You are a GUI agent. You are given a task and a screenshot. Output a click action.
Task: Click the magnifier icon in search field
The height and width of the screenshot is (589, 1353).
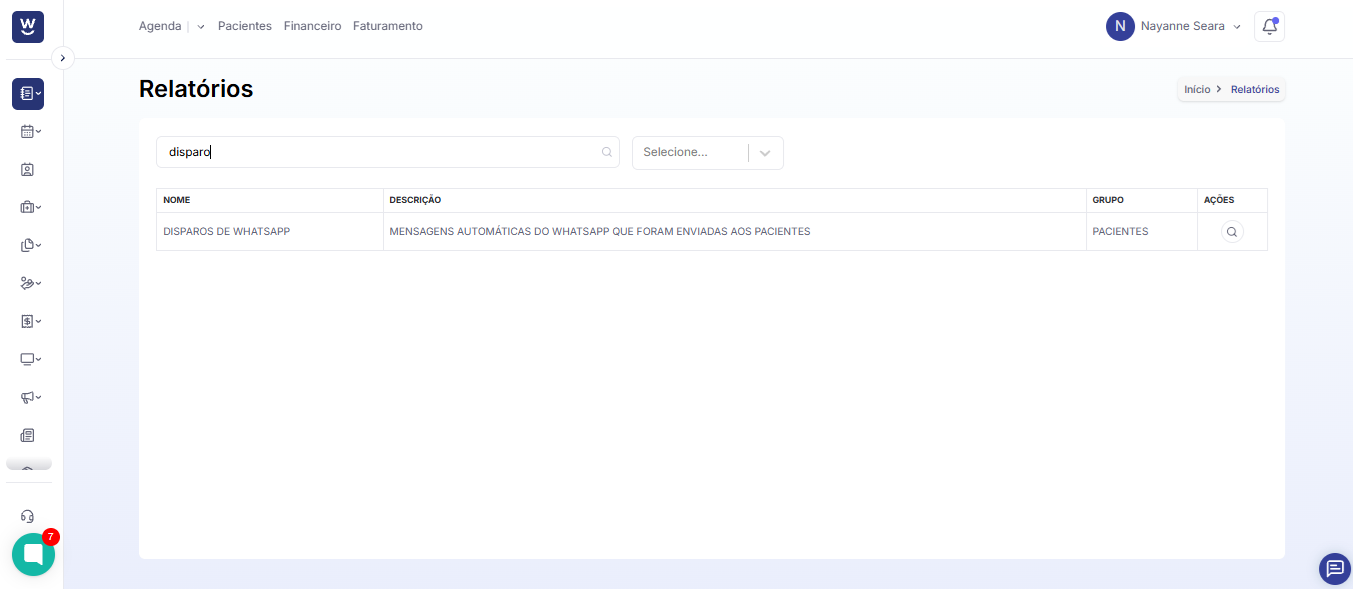click(606, 152)
